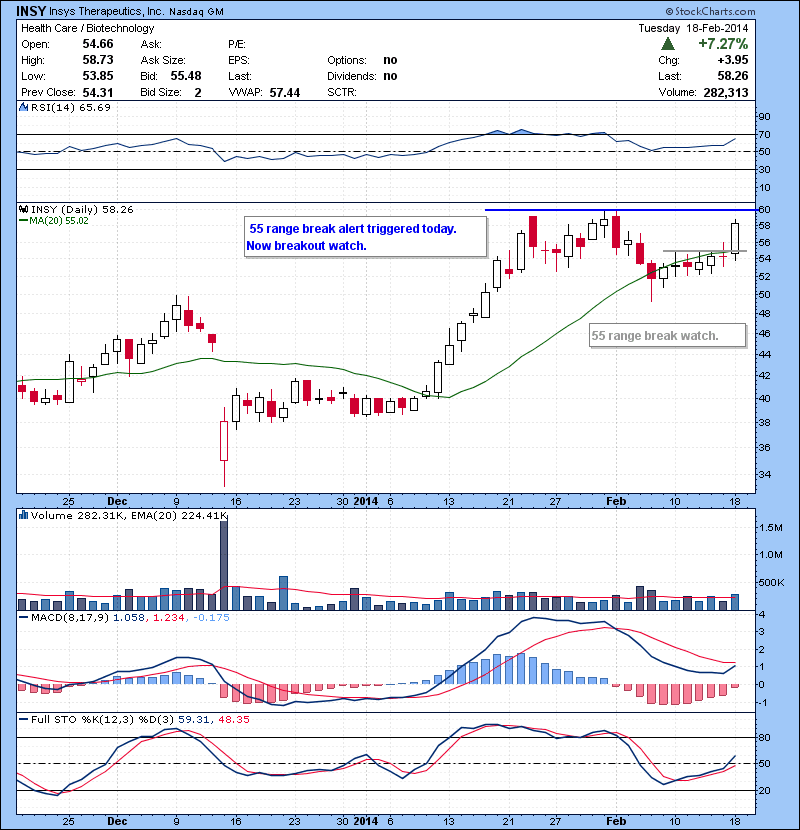800x830 pixels.
Task: Click the green up-arrow change indicator
Action: coord(668,45)
